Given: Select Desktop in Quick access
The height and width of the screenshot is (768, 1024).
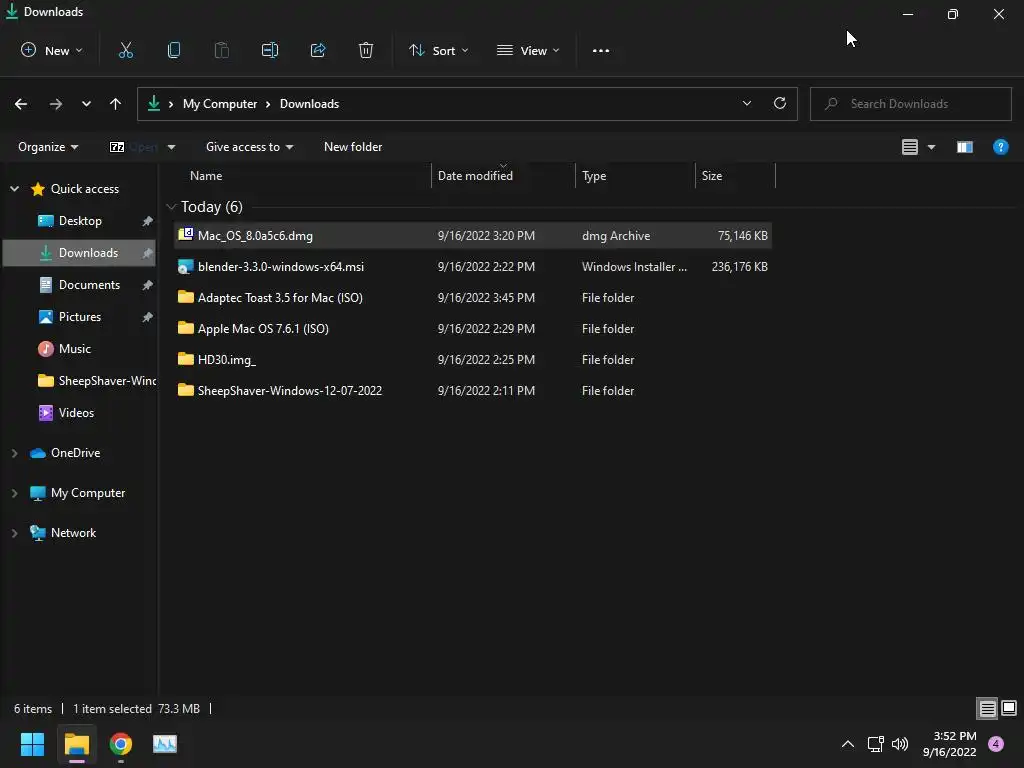Looking at the screenshot, I should [80, 221].
